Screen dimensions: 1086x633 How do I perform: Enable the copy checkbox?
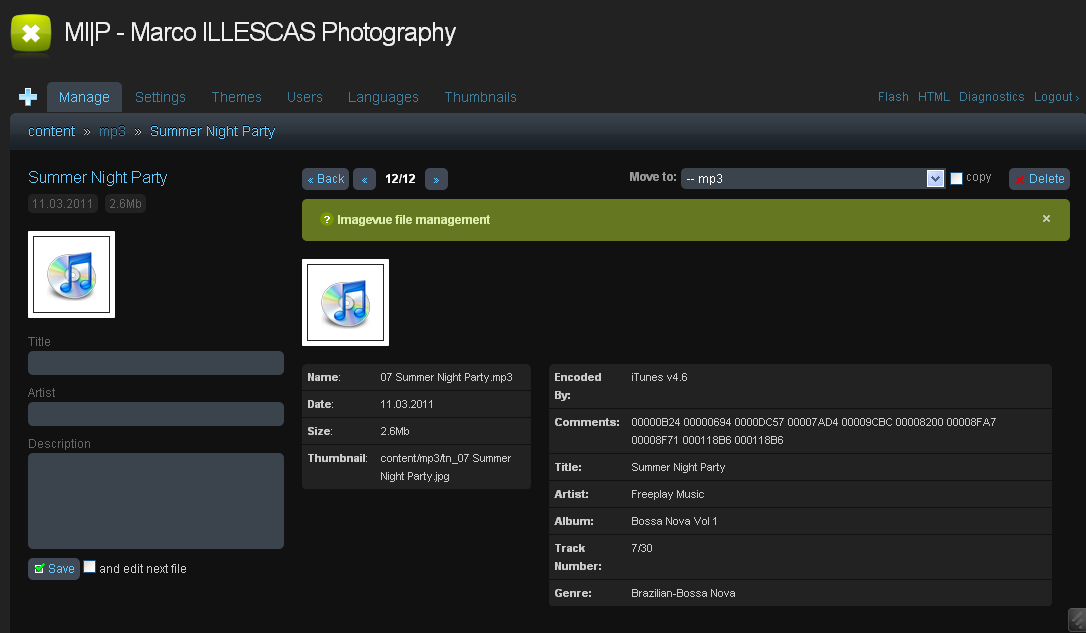click(x=956, y=179)
